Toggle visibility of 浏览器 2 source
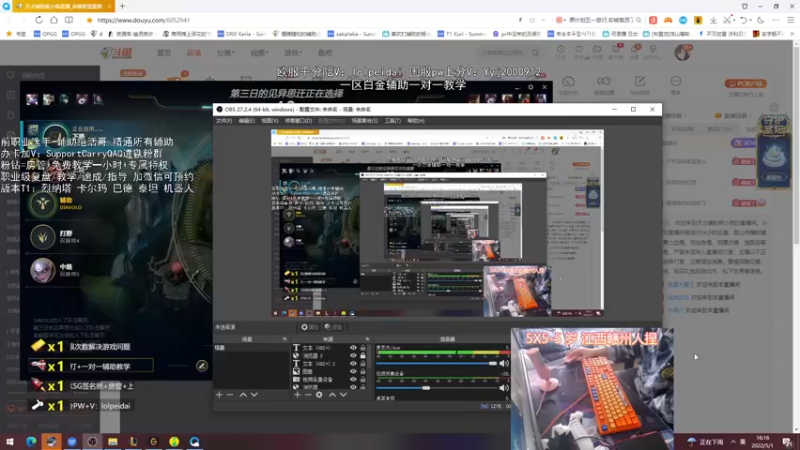The image size is (800, 450). (x=353, y=356)
